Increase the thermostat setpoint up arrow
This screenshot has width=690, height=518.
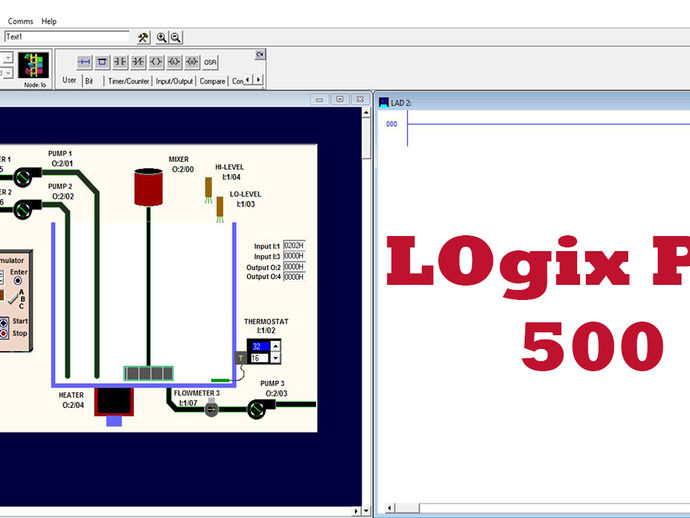point(275,346)
